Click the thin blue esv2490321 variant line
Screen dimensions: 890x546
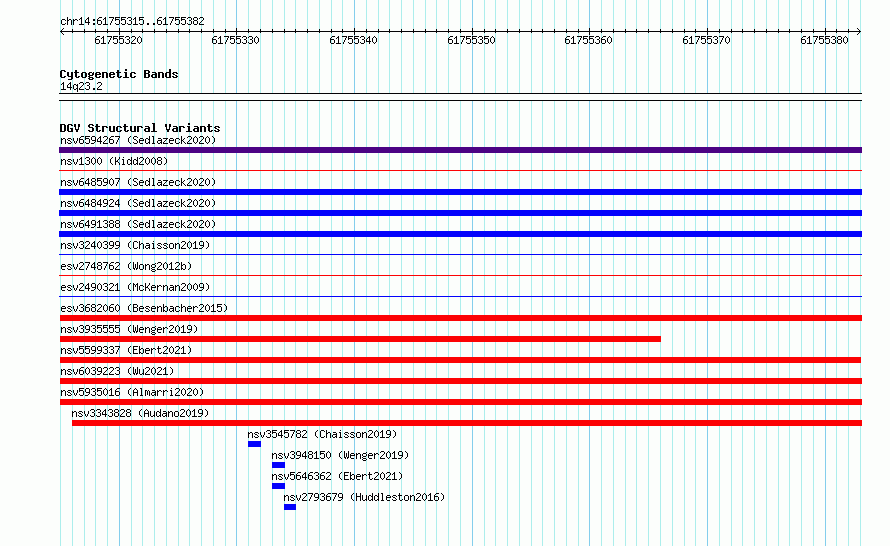click(x=460, y=296)
